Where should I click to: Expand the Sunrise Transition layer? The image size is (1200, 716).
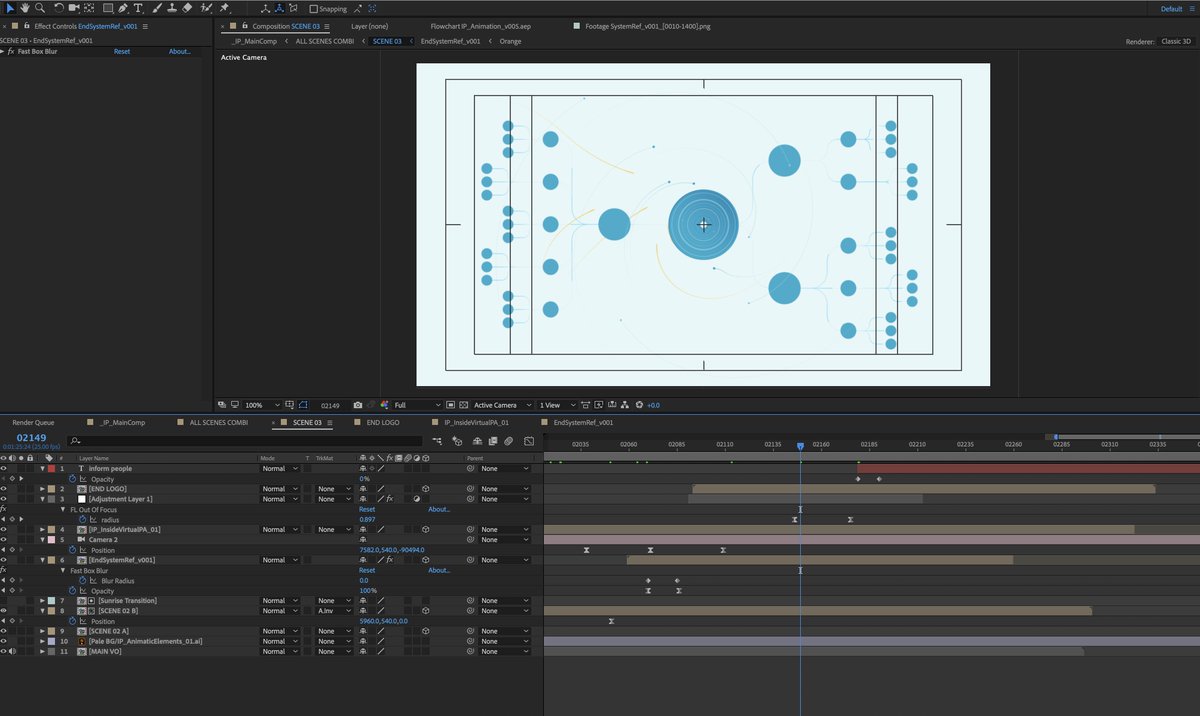point(42,601)
